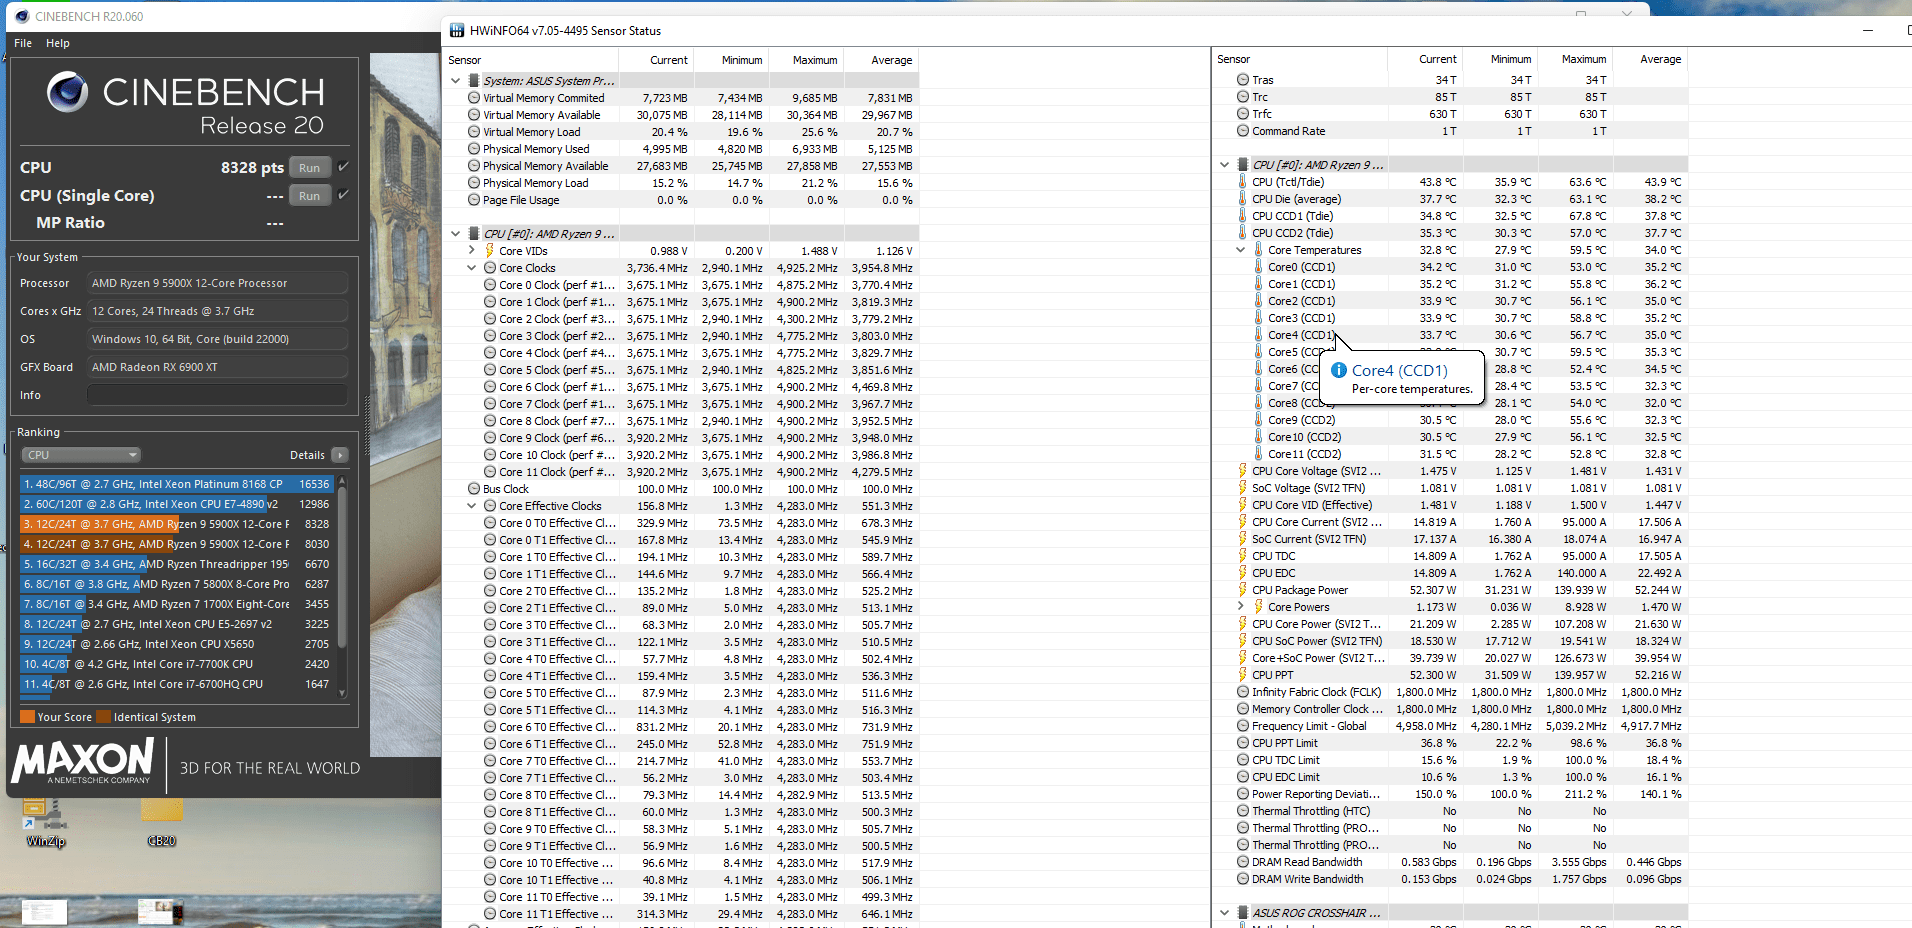
Task: Click the HWiNFO64 title bar app icon
Action: tap(457, 31)
